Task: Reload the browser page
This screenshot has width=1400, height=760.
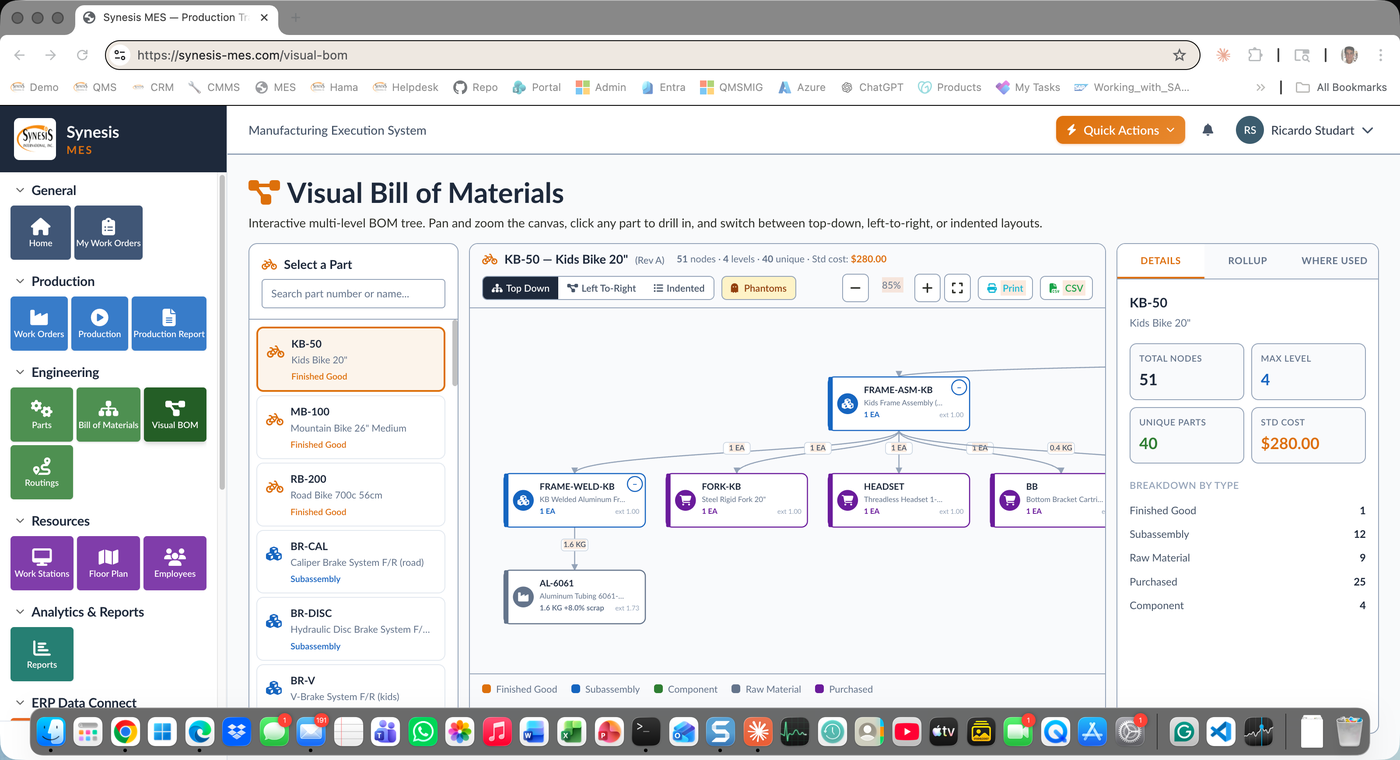Action: 82,55
